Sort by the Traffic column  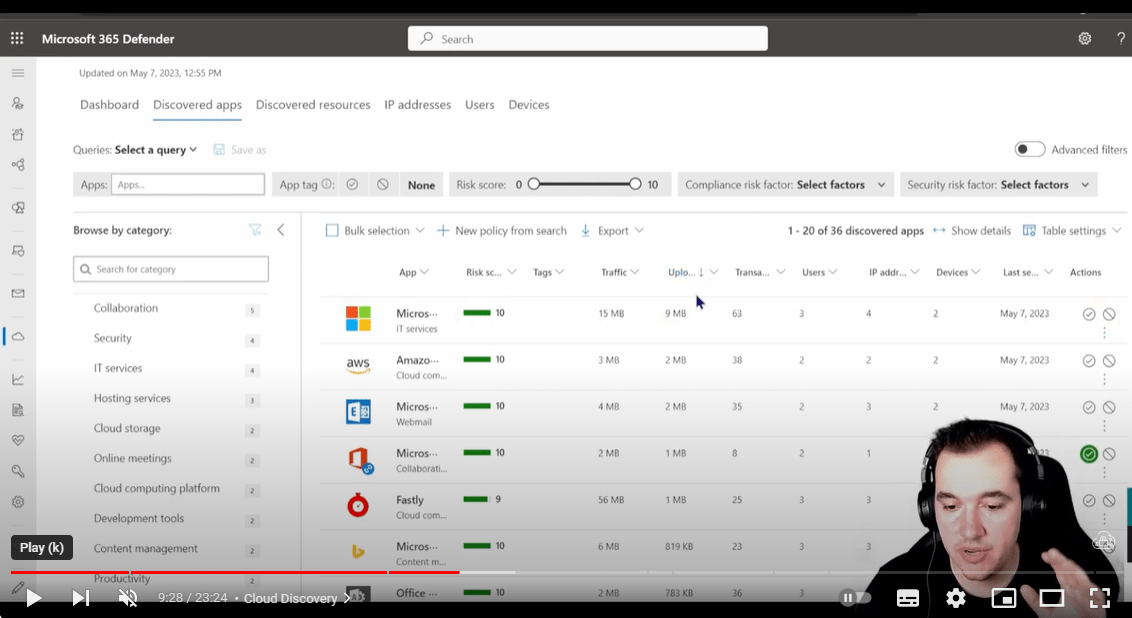(614, 272)
